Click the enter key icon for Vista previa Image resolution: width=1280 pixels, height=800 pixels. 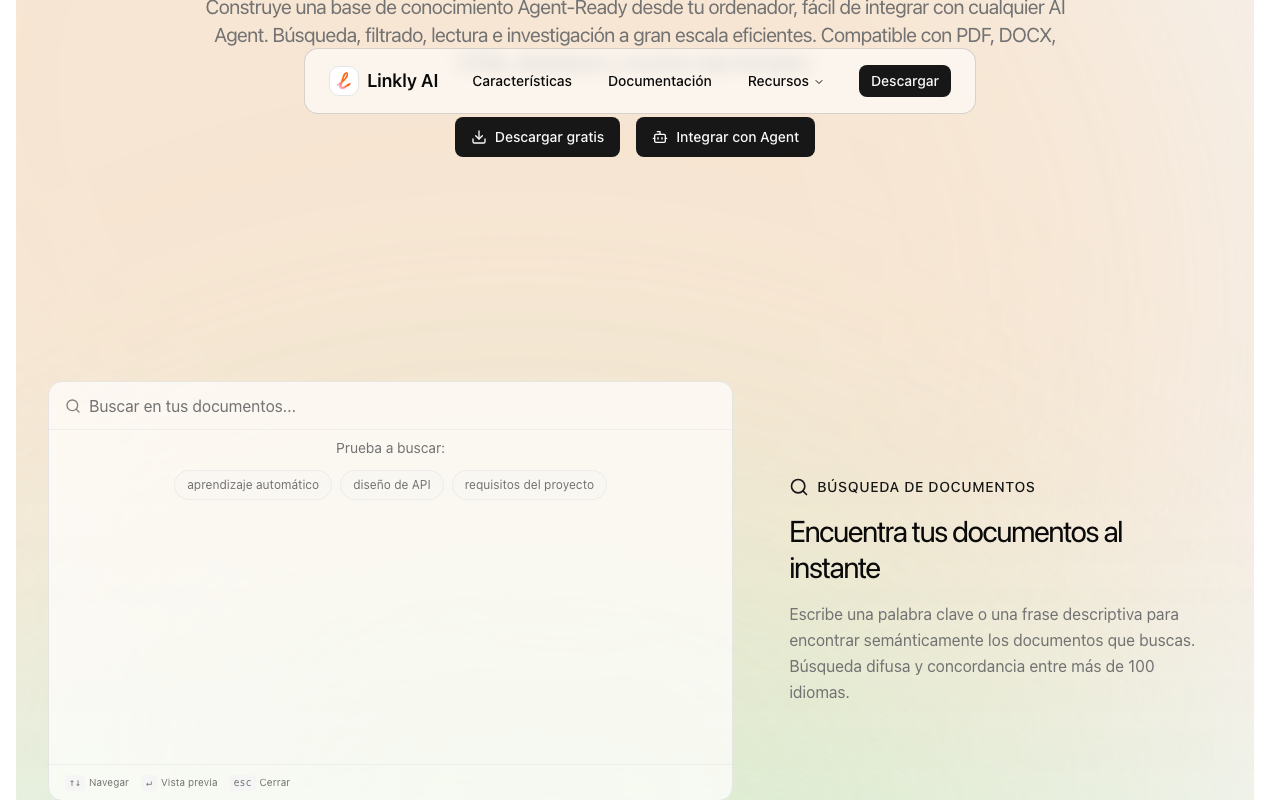point(149,783)
